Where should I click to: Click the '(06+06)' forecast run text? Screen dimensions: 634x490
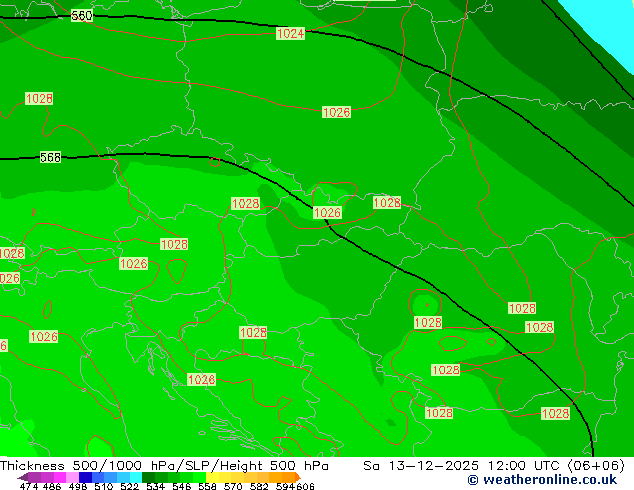point(596,466)
